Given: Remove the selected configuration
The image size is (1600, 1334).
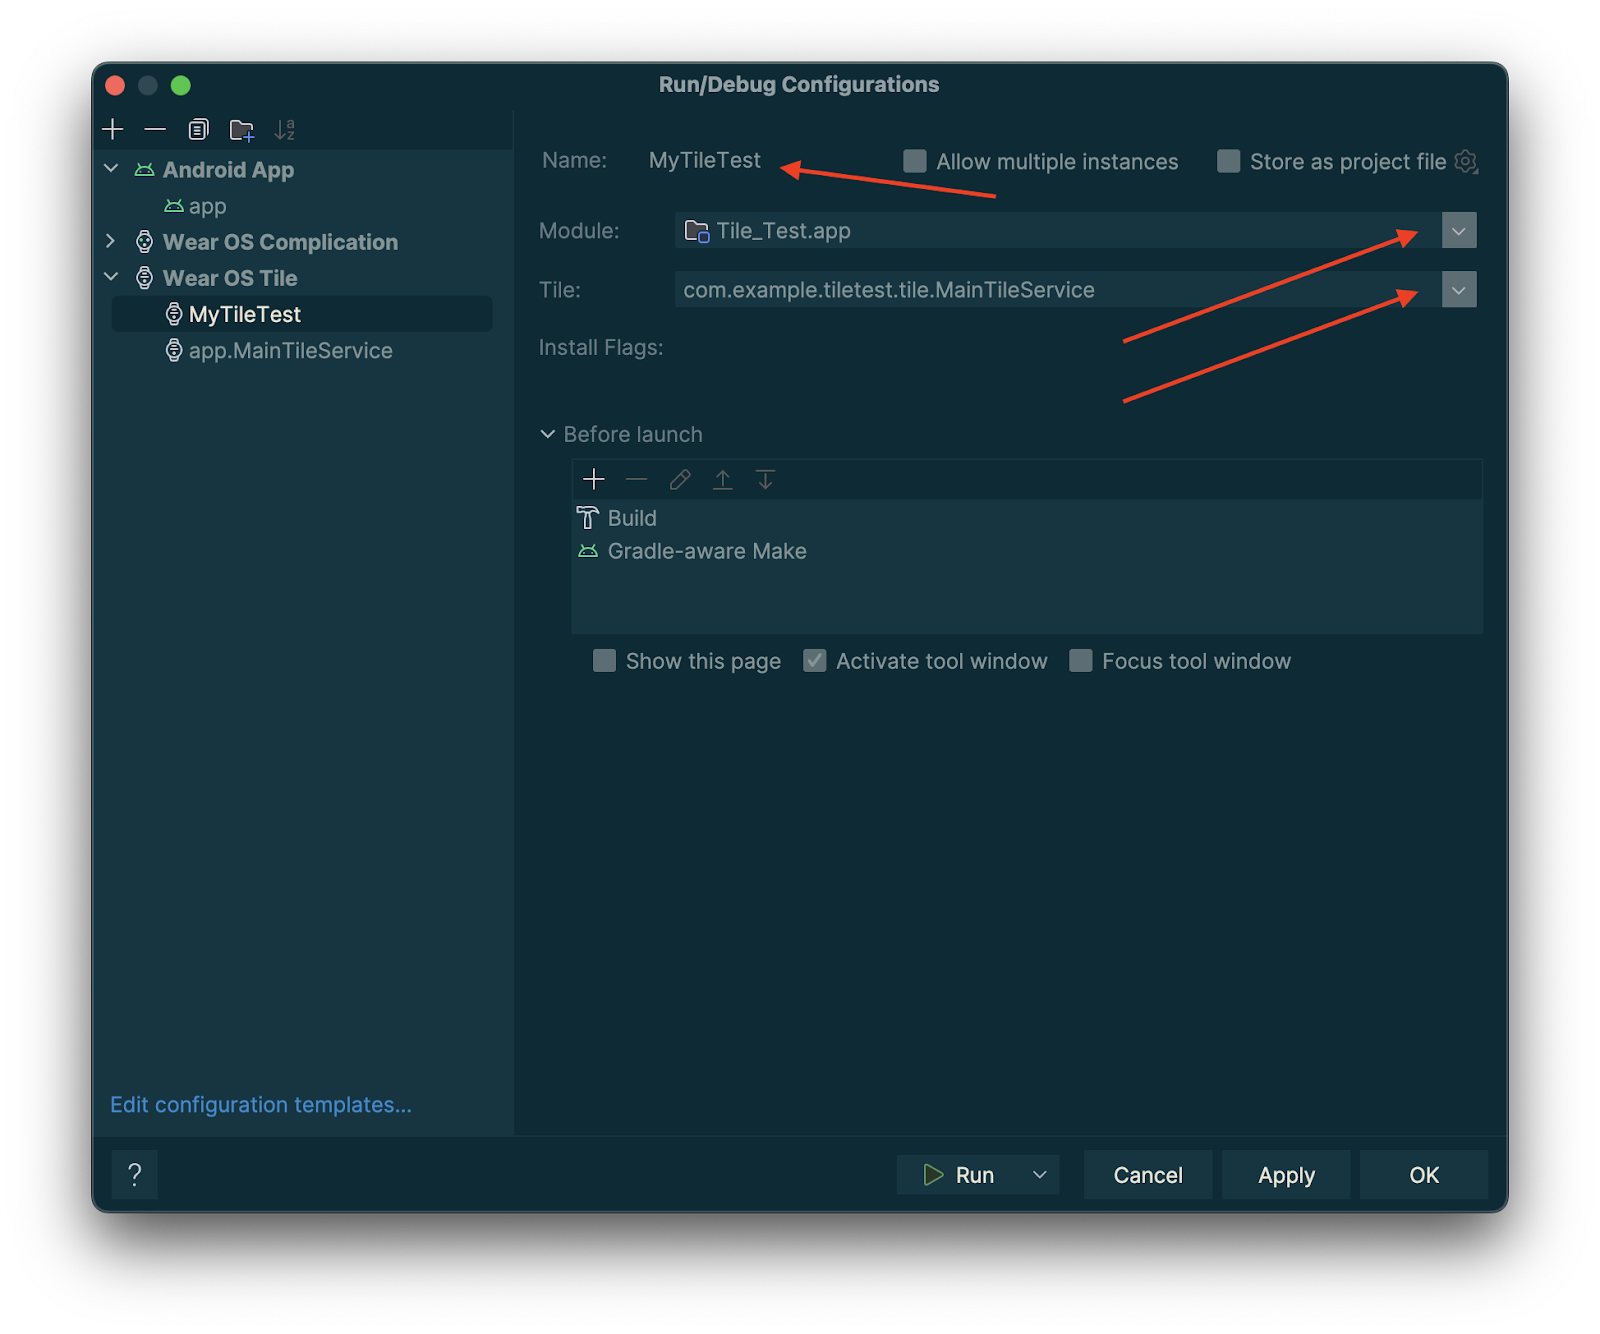Looking at the screenshot, I should coord(154,129).
